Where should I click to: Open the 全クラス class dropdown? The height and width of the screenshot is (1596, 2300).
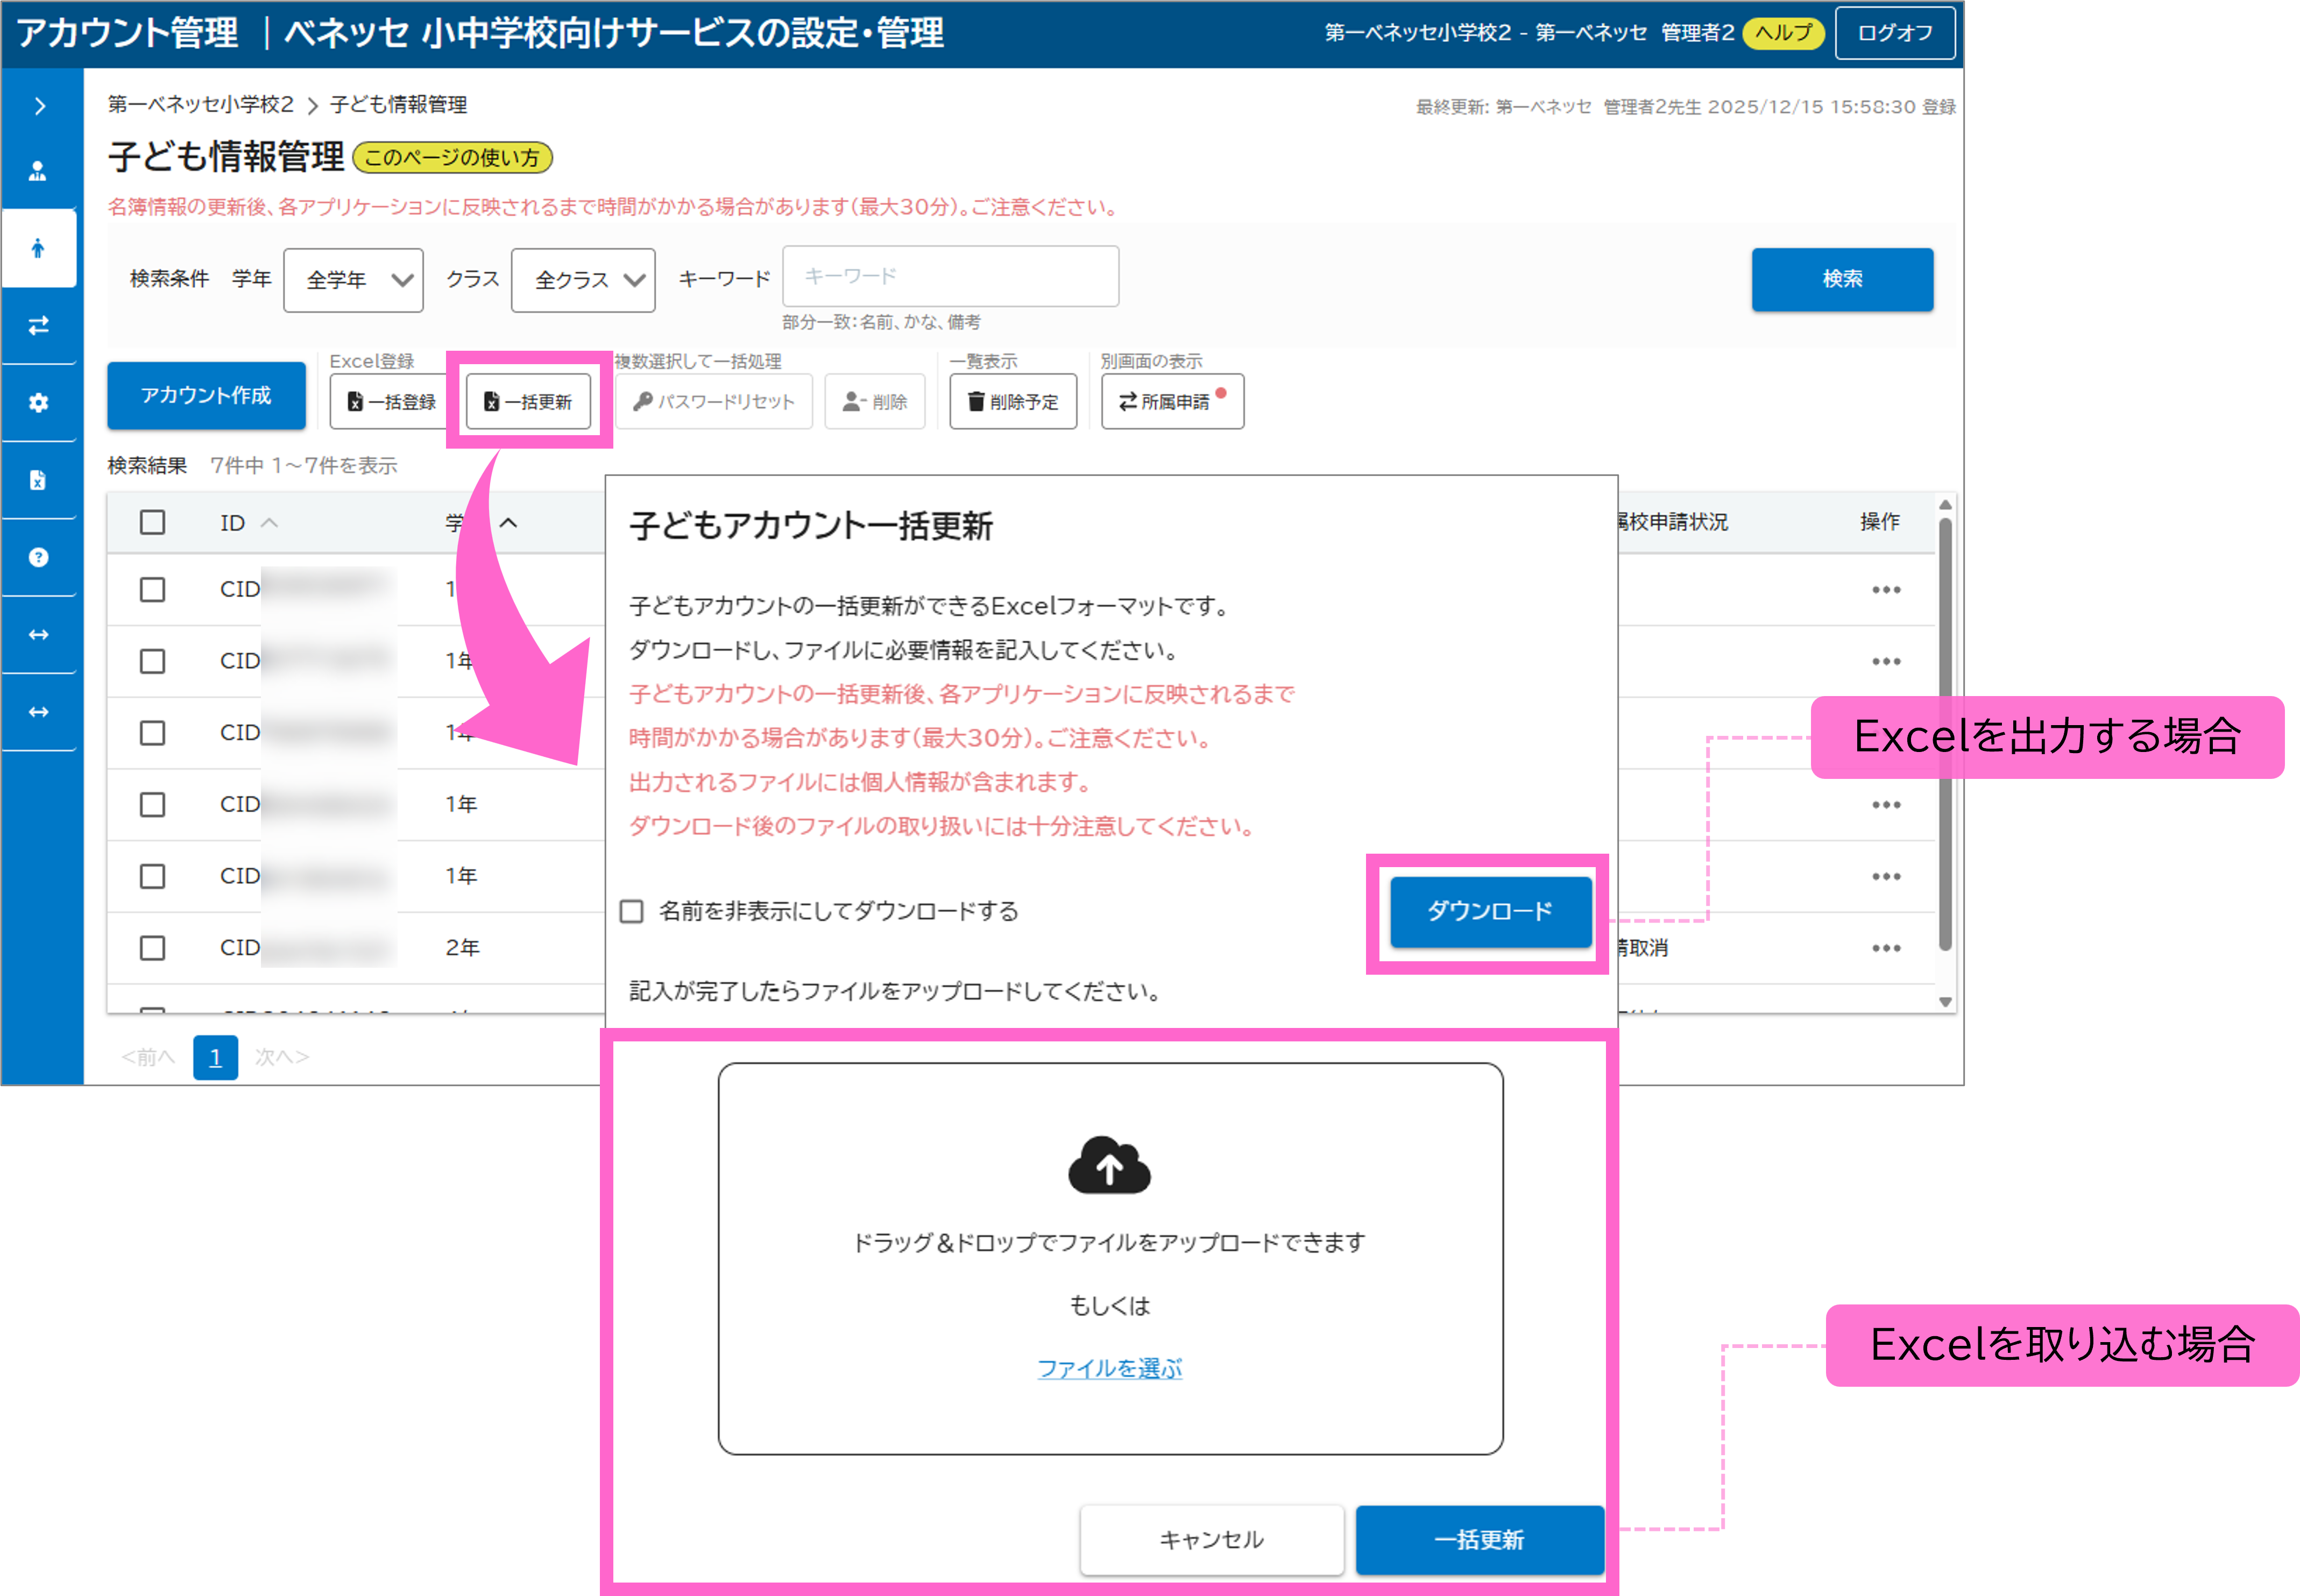[x=582, y=280]
